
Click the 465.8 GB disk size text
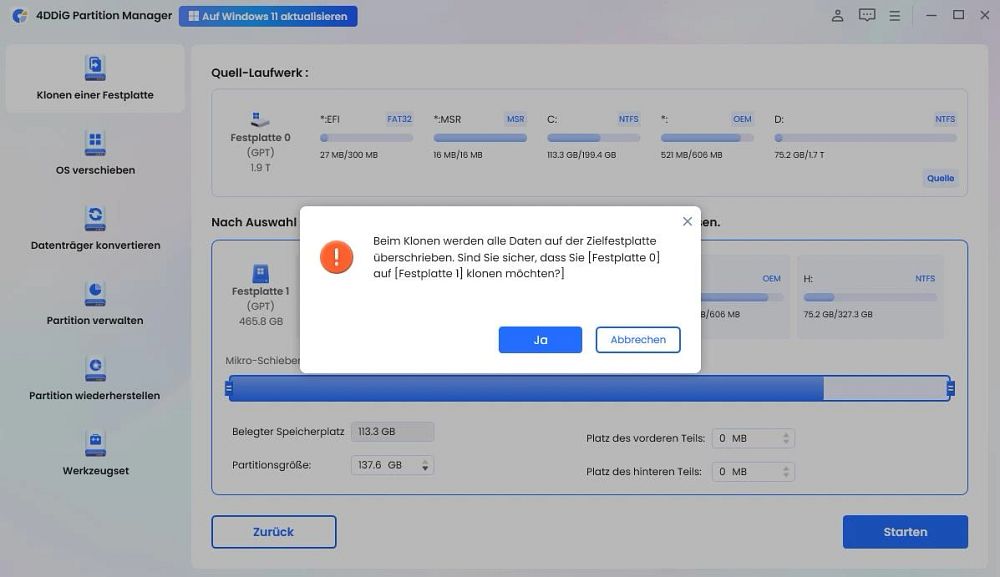(x=261, y=321)
